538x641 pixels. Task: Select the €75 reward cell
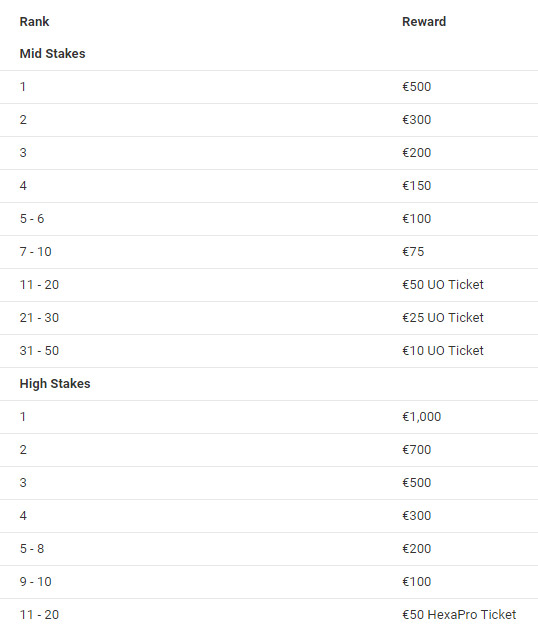click(x=413, y=251)
